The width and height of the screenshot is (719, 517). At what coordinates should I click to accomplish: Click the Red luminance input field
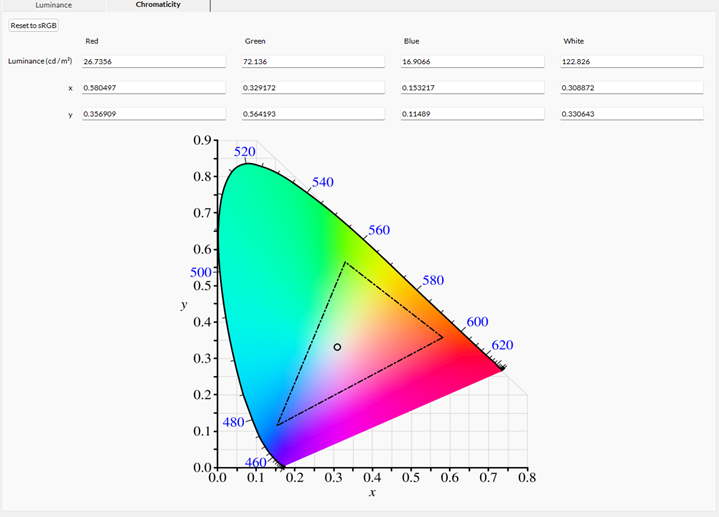(152, 62)
